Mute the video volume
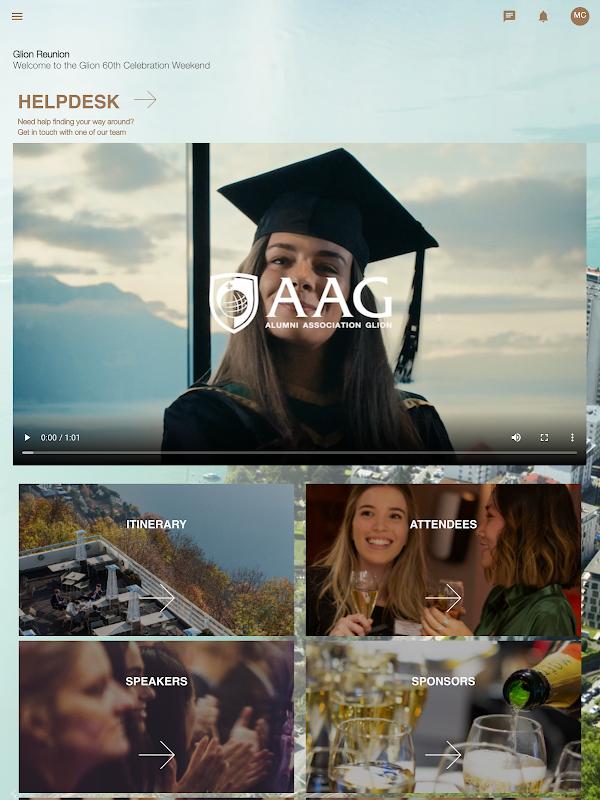The height and width of the screenshot is (800, 600). [516, 437]
